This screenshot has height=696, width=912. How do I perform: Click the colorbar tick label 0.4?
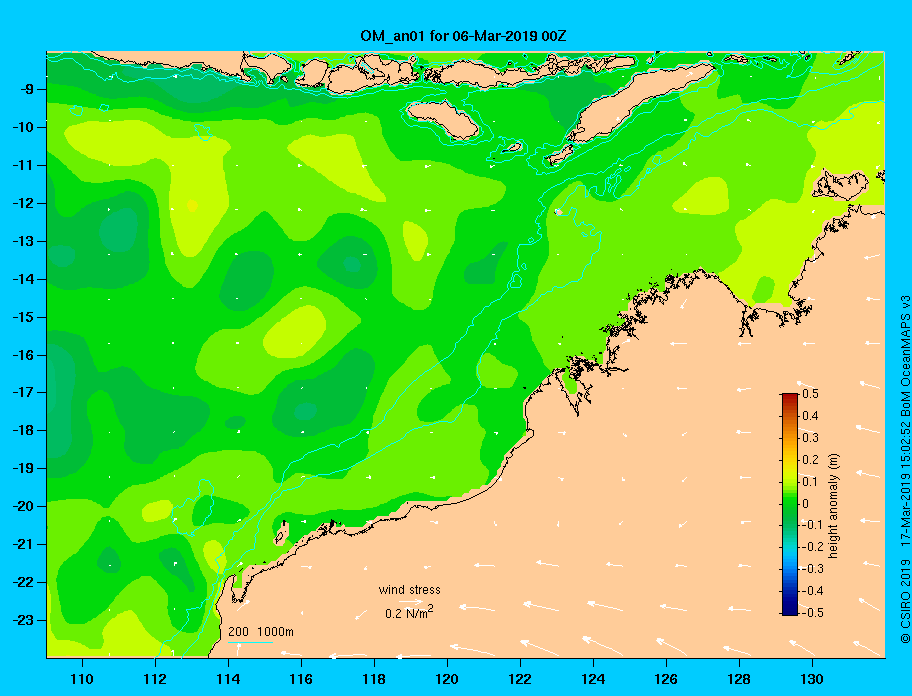810,416
